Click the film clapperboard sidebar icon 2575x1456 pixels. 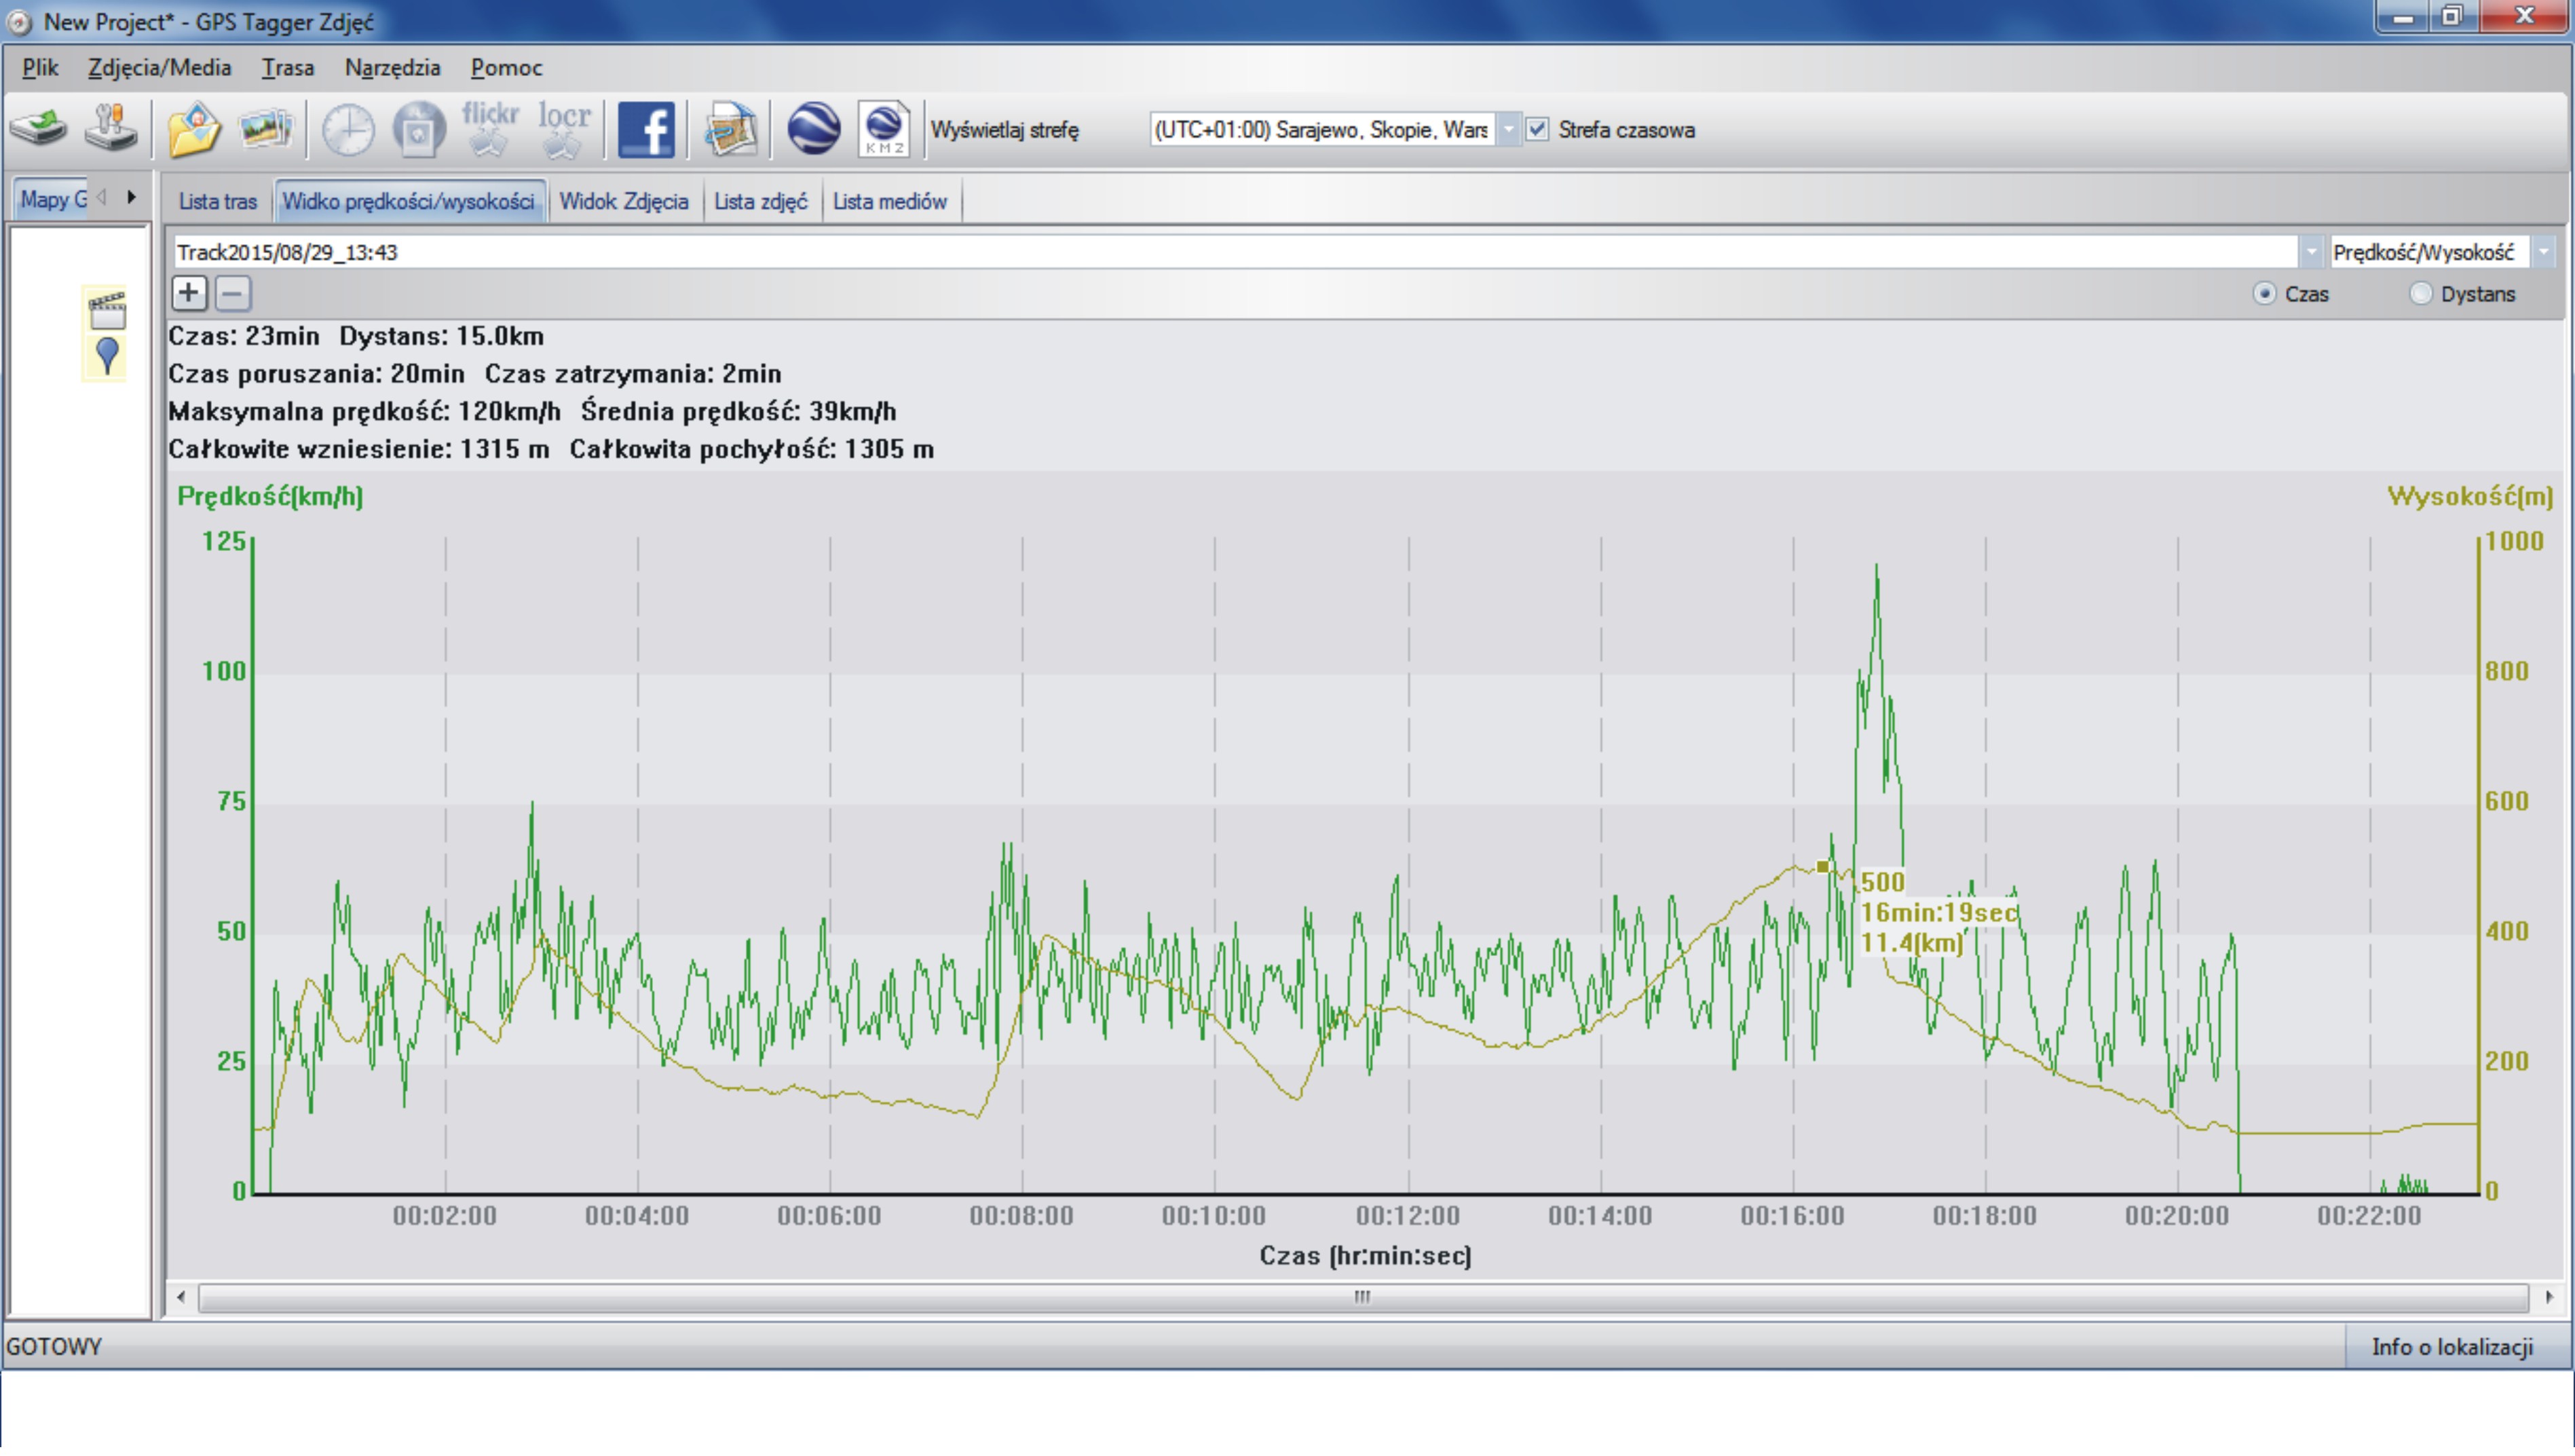[x=107, y=311]
